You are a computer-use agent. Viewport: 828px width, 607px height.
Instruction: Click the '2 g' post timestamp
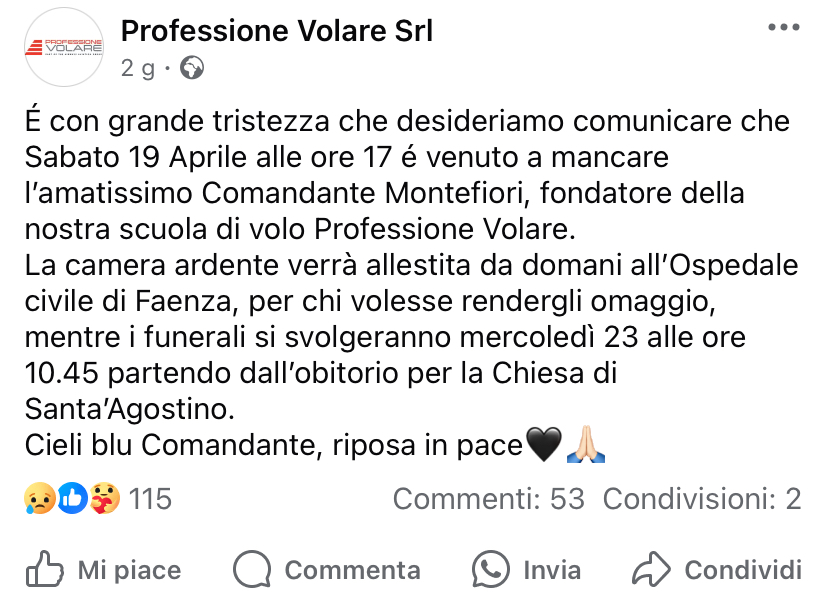click(138, 69)
